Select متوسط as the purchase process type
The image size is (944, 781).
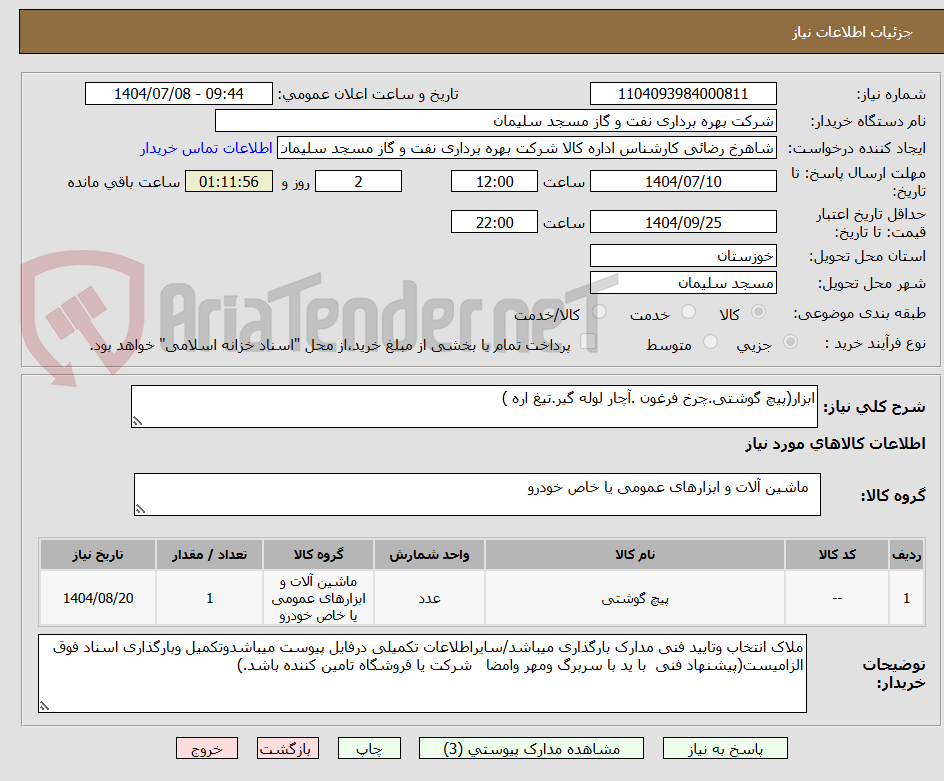(711, 341)
